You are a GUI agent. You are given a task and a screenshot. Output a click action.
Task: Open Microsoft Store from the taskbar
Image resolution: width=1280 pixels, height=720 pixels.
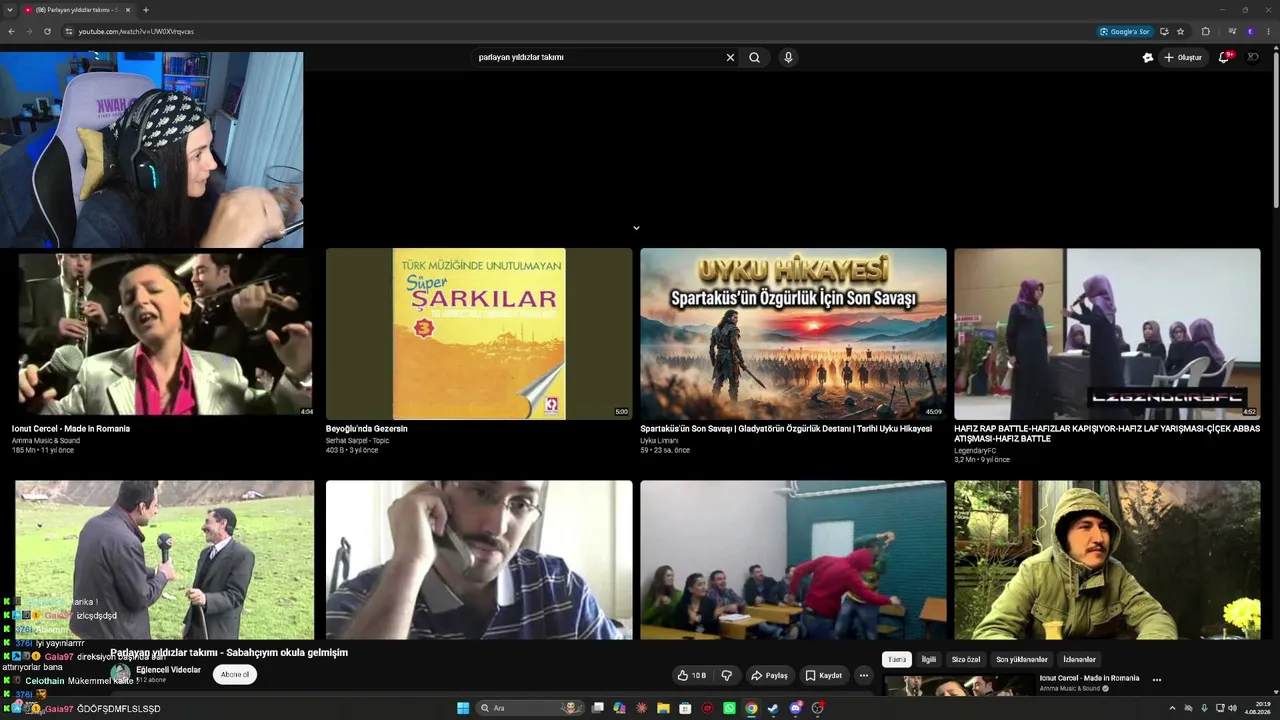click(685, 708)
